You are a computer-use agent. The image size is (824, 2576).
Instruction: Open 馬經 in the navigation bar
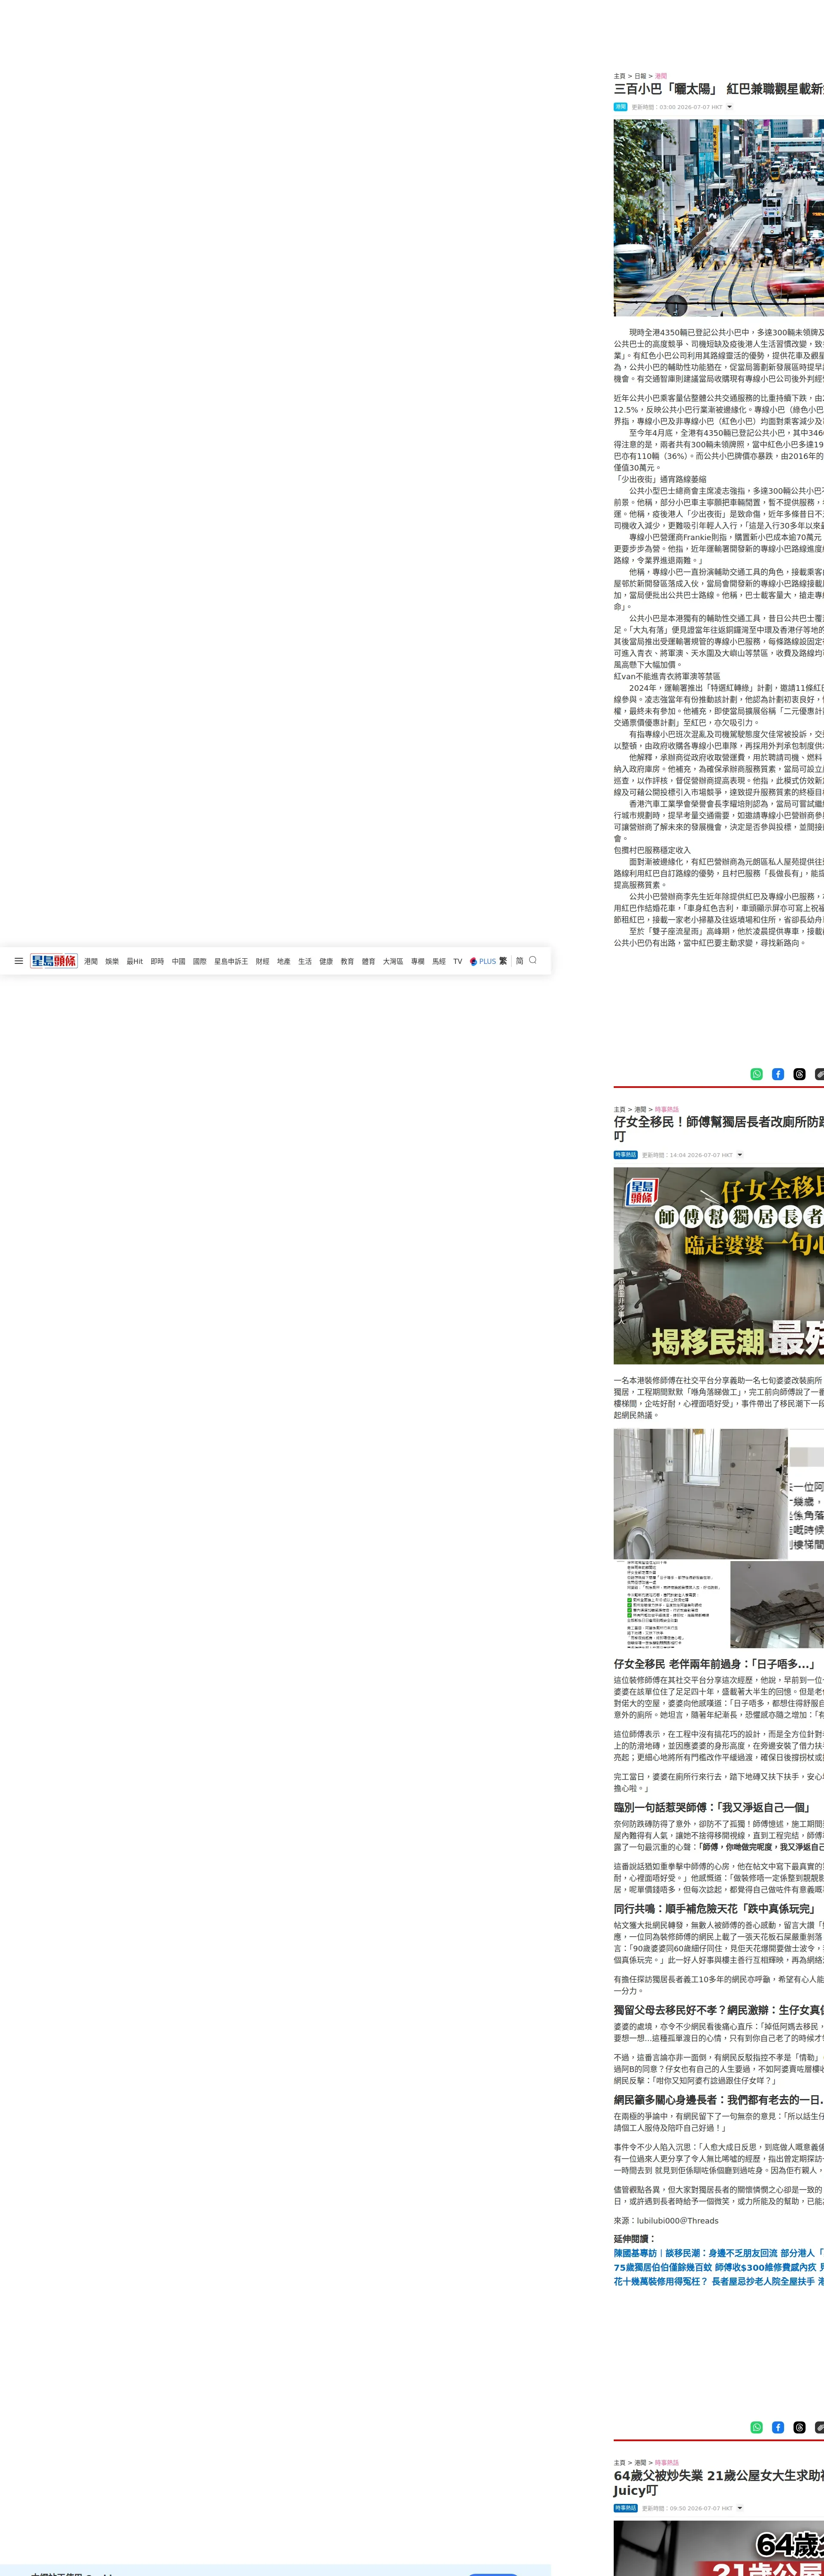tap(439, 961)
